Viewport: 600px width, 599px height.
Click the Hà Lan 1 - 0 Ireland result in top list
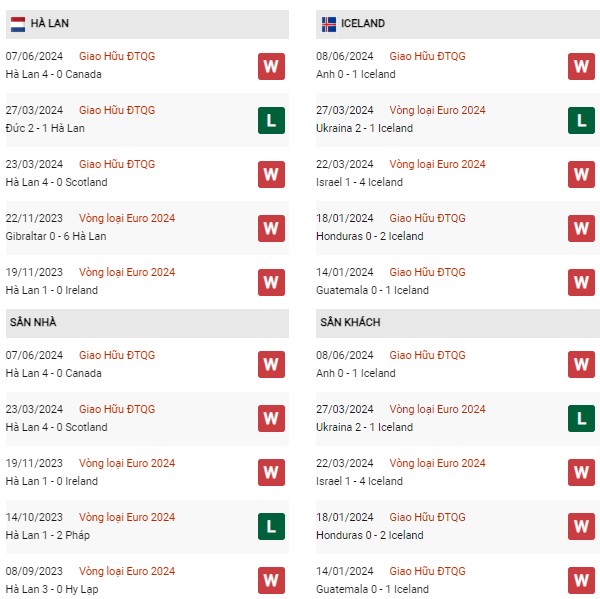coord(52,290)
